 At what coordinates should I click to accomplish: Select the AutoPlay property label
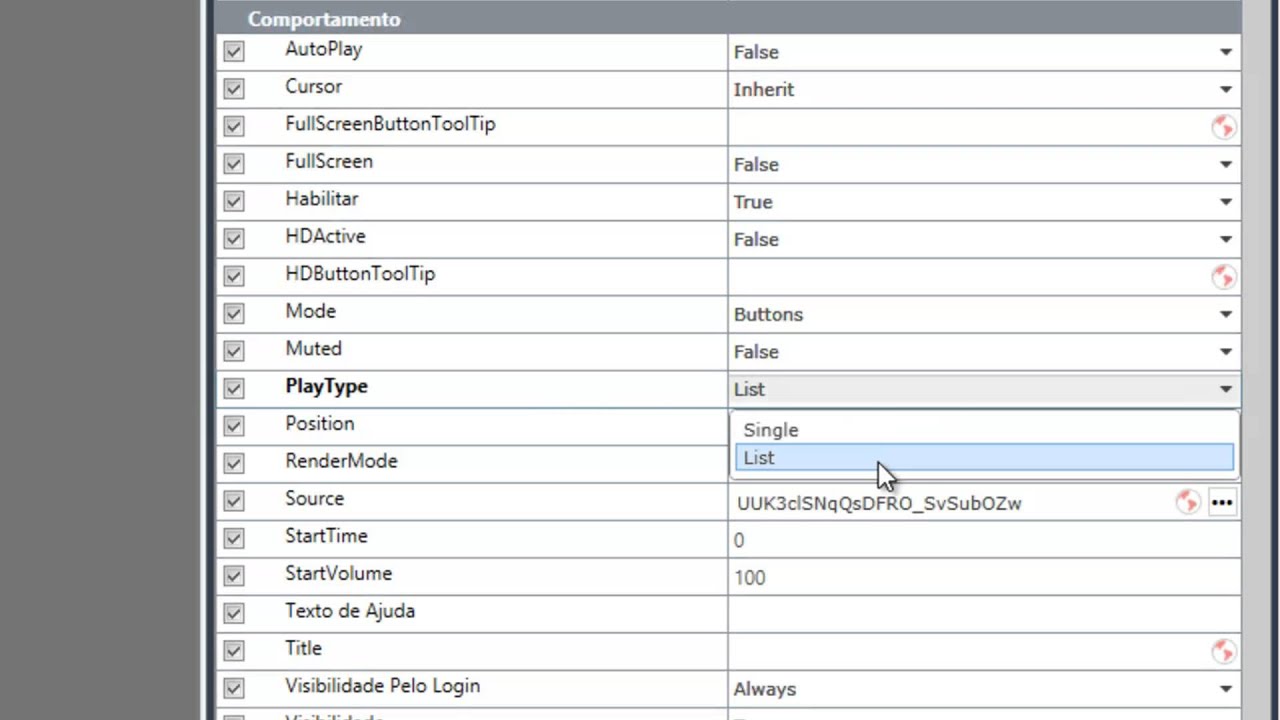click(323, 49)
